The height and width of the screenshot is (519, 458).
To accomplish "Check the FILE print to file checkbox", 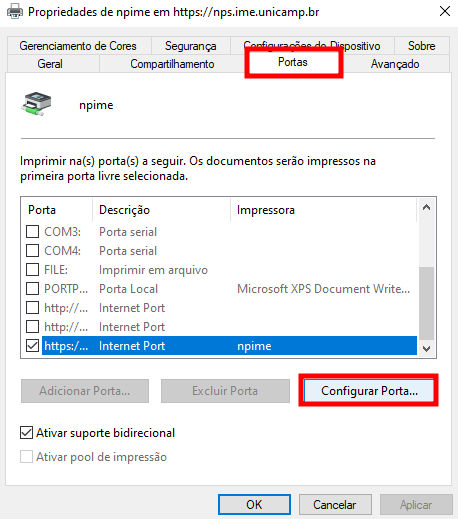I will tap(32, 269).
